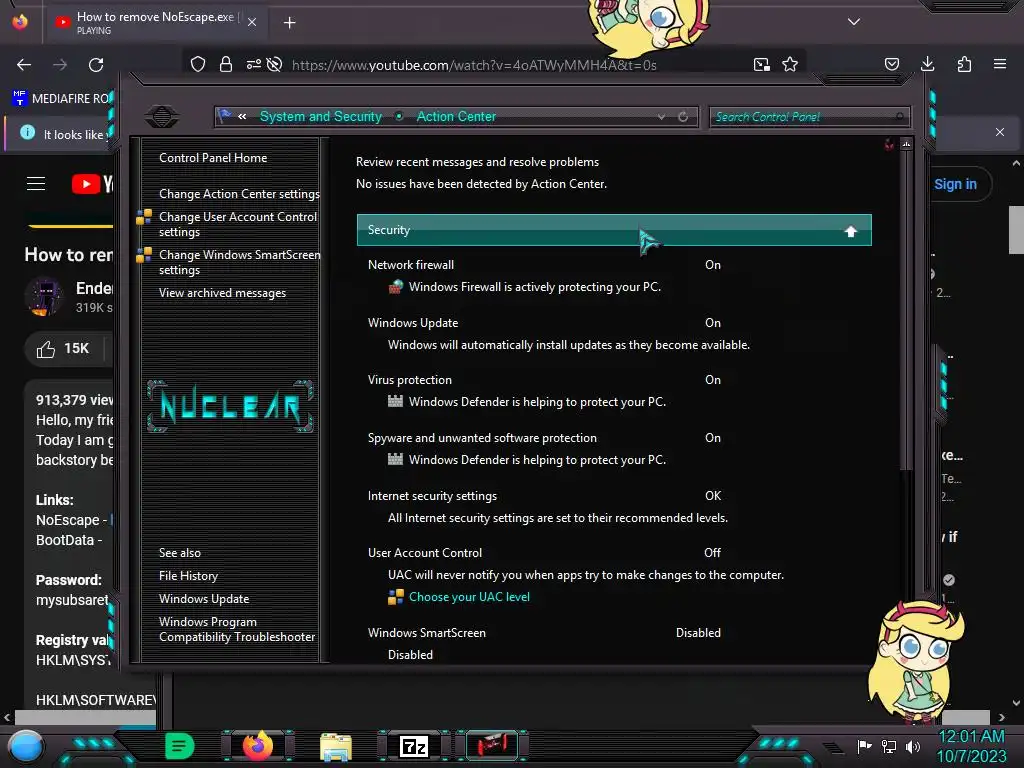The image size is (1024, 768).
Task: Go to System and Security breadcrumb
Action: 321,116
